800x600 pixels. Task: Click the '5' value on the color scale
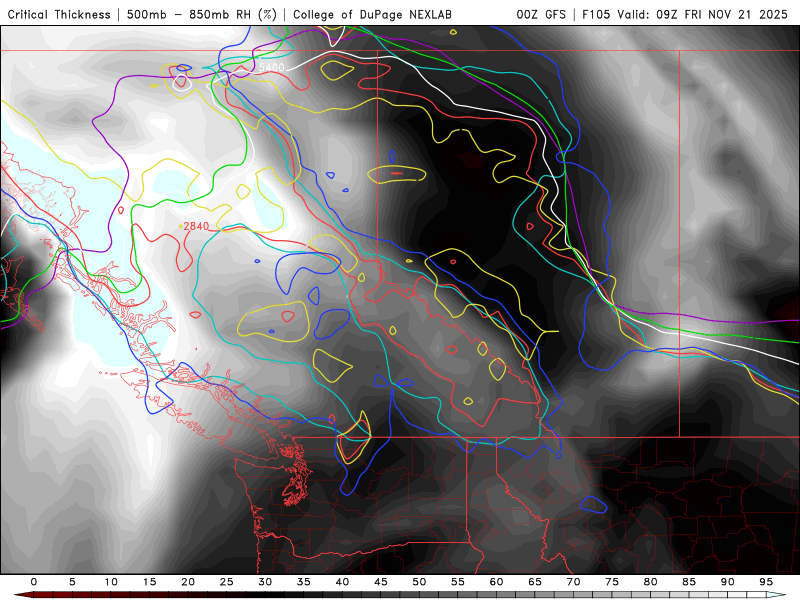click(72, 582)
